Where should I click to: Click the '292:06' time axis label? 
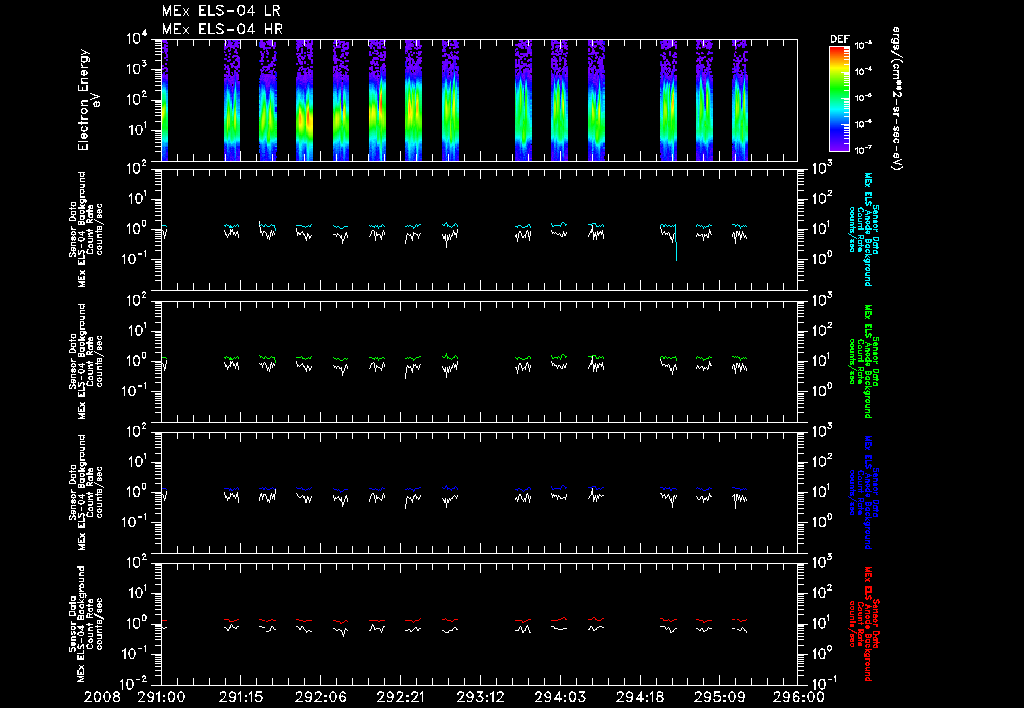[321, 697]
